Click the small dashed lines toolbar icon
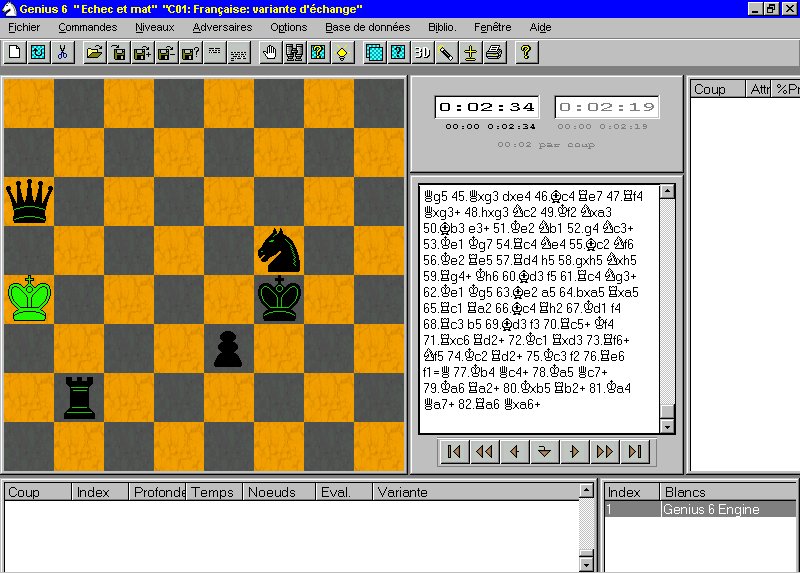Screen dimensions: 800x573 point(214,53)
